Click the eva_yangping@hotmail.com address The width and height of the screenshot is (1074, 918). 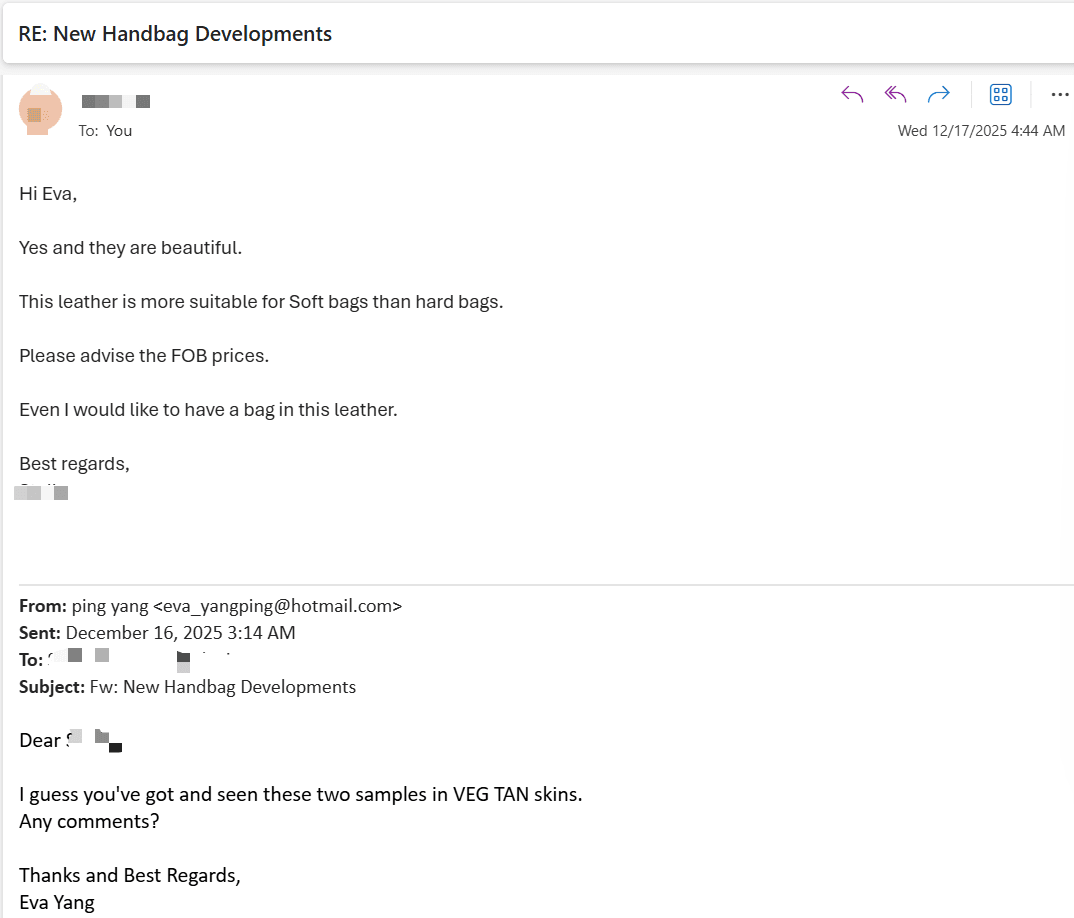point(278,606)
